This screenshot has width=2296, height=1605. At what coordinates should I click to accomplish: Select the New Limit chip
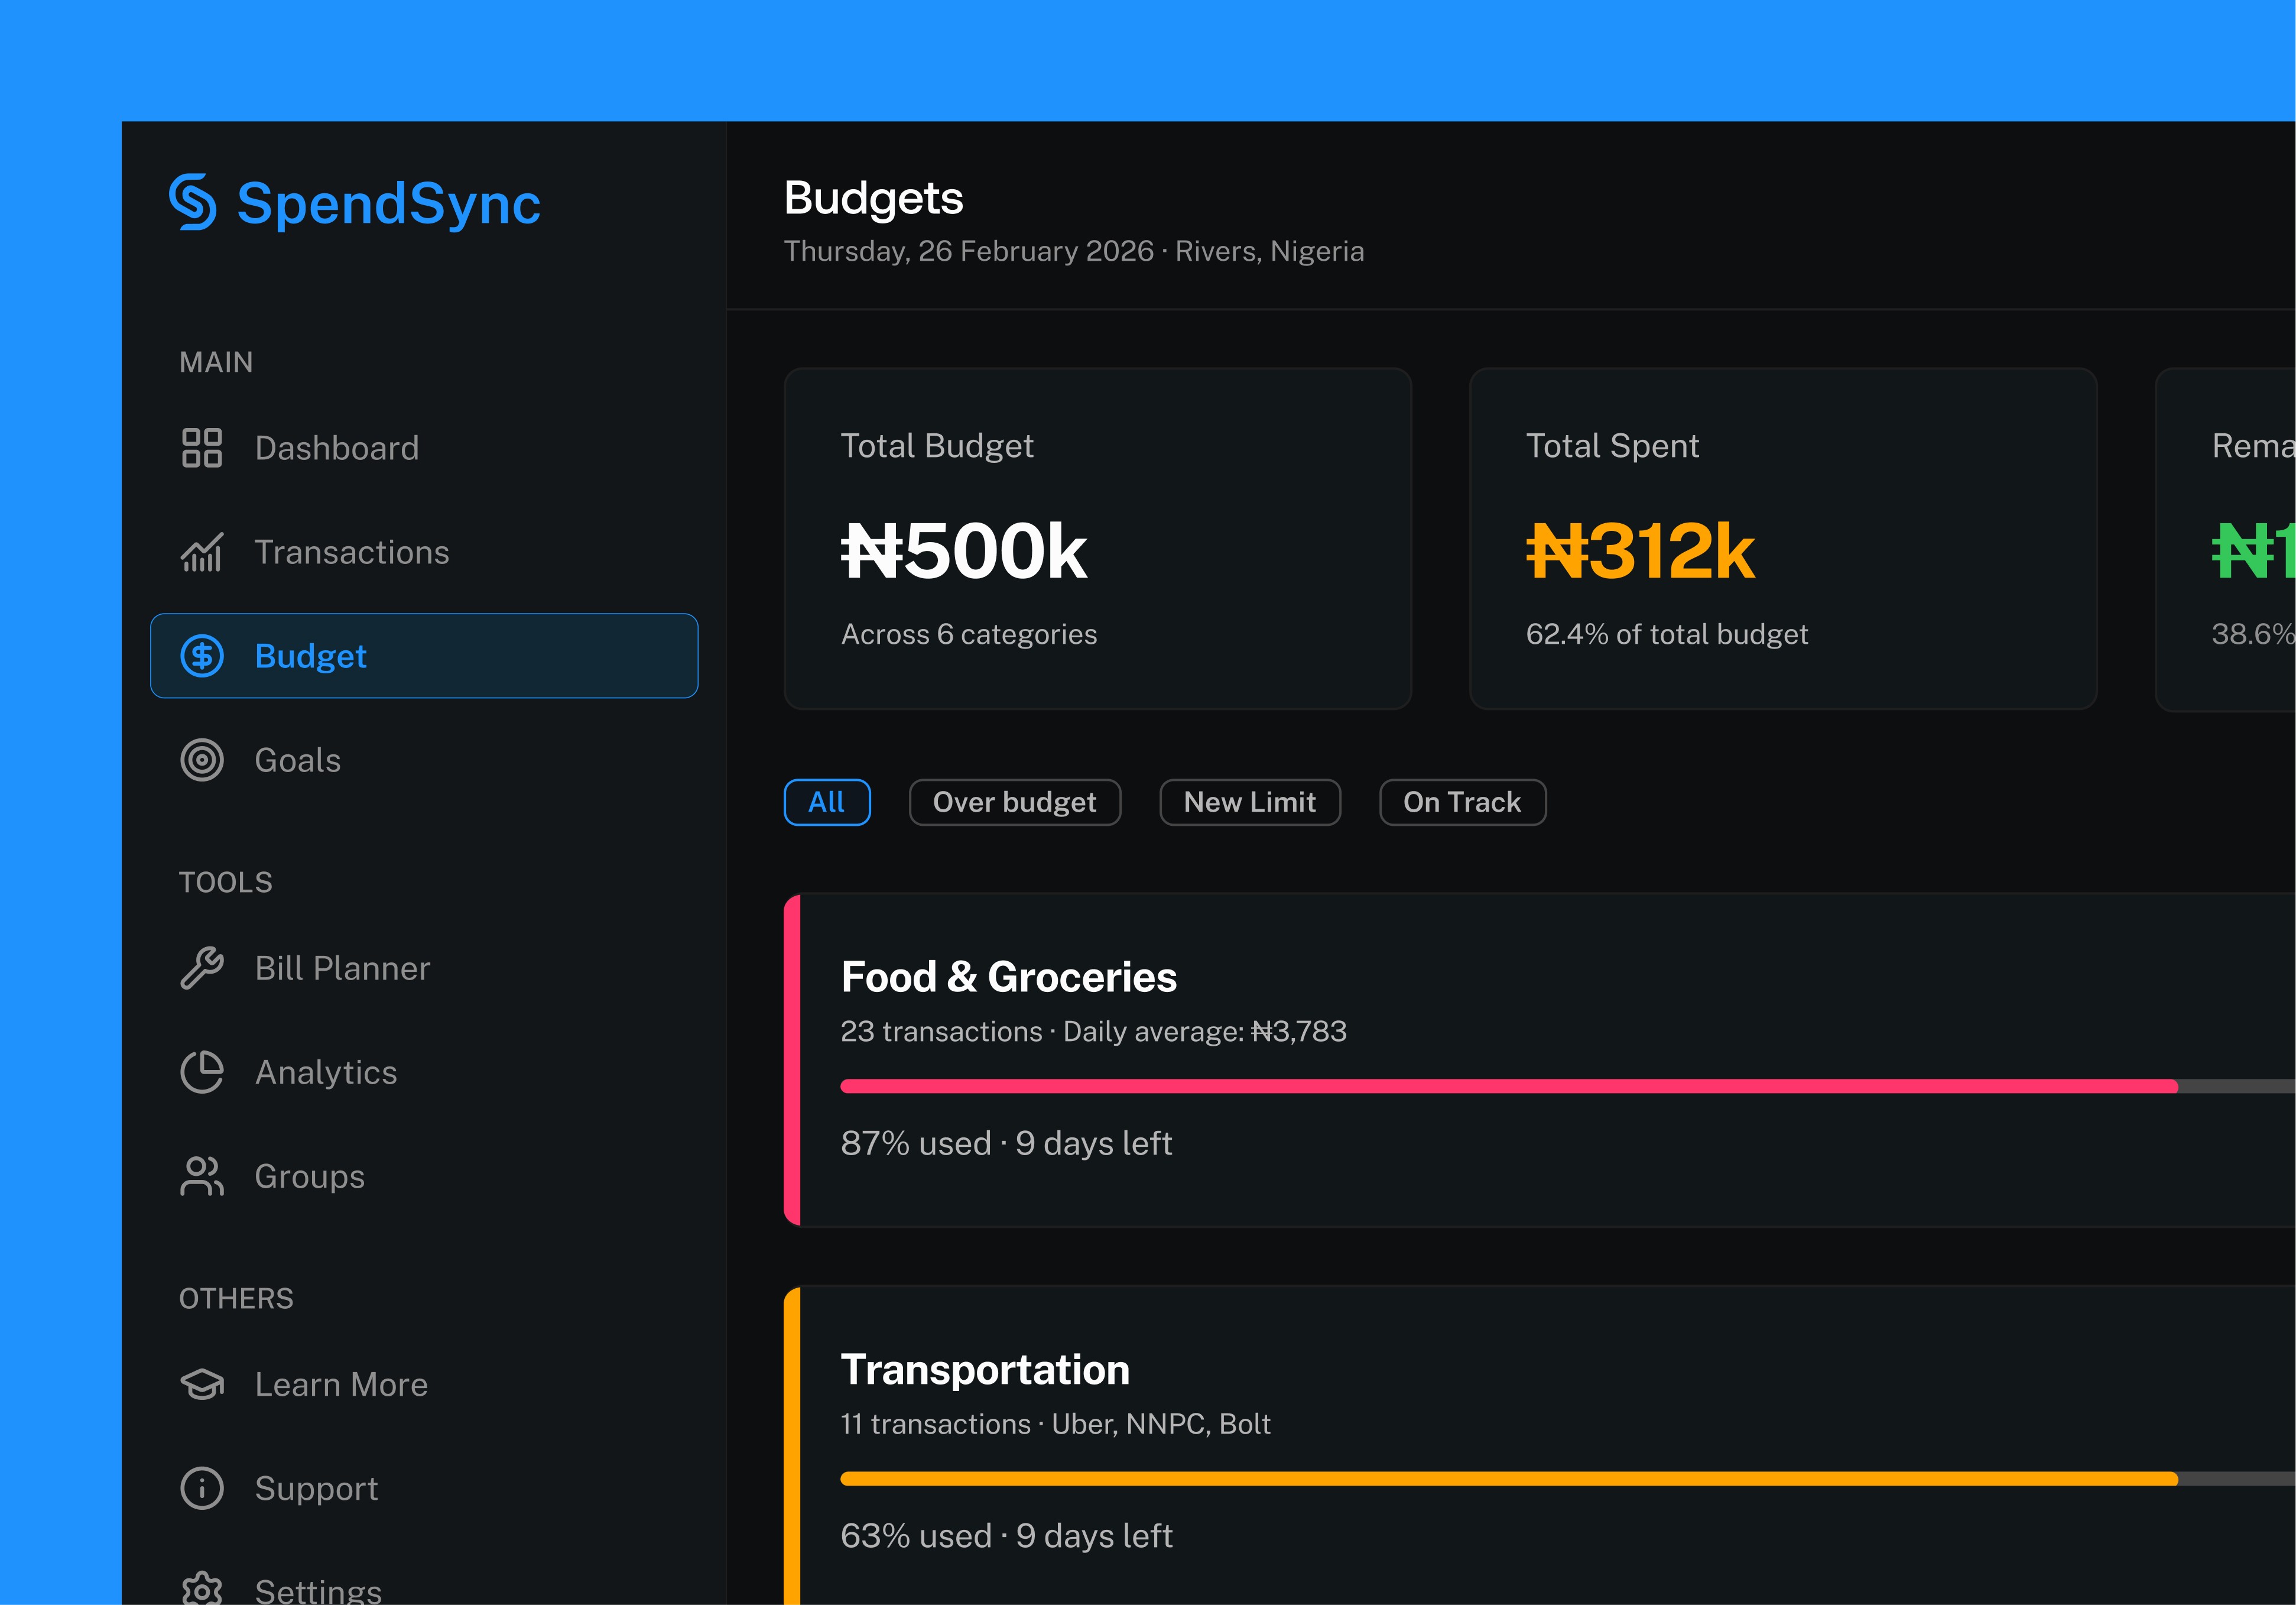(x=1249, y=802)
